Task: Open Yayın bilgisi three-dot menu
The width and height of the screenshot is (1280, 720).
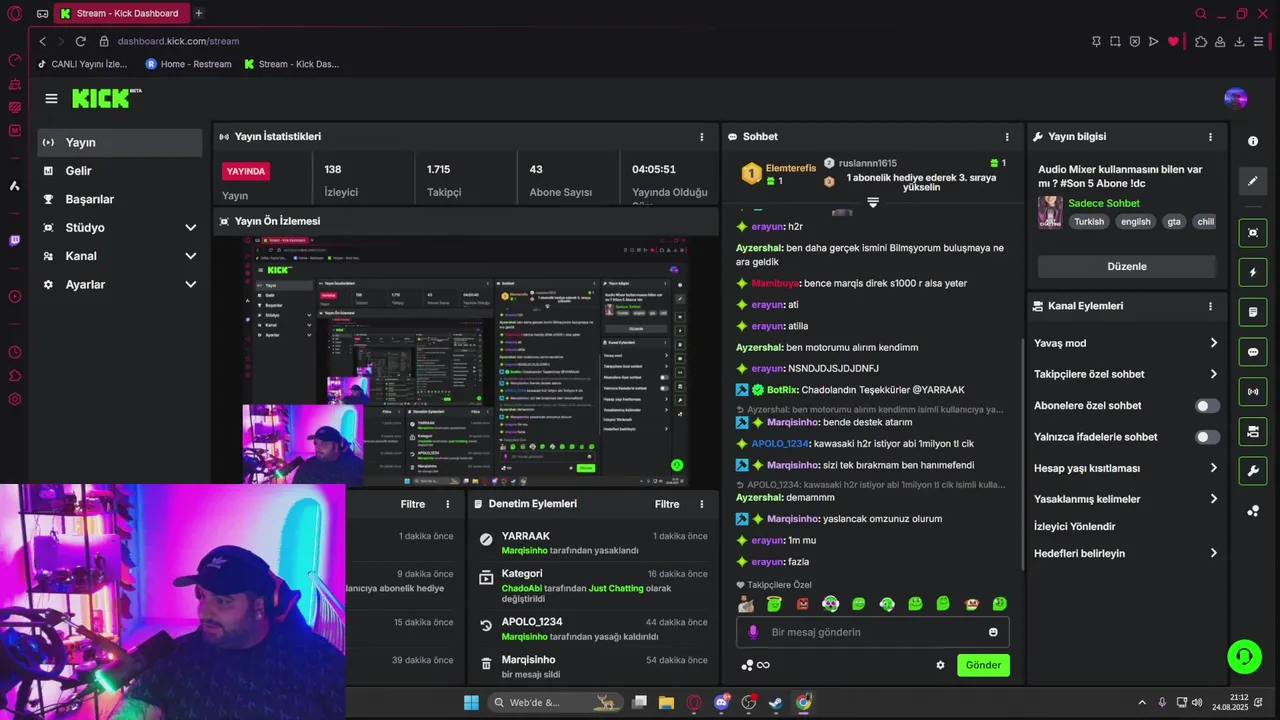Action: (1210, 137)
